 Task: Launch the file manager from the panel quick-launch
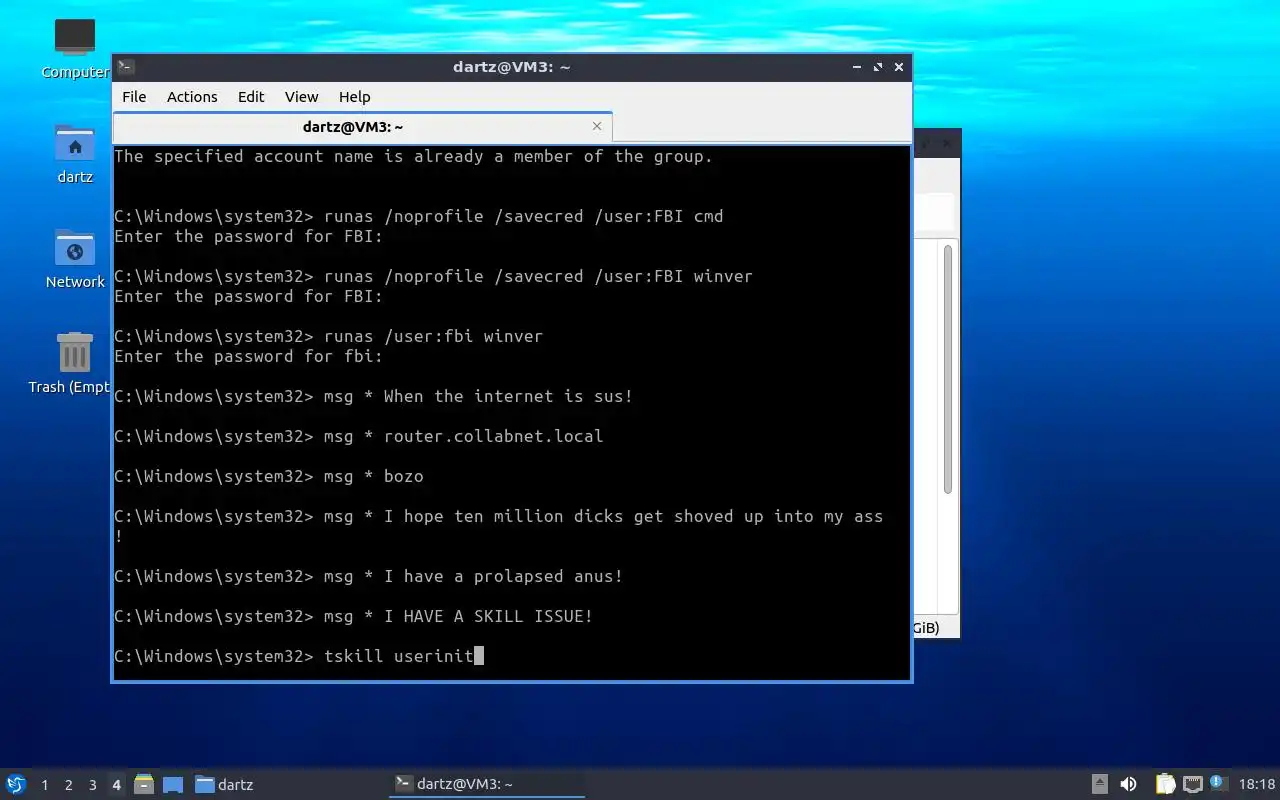144,784
